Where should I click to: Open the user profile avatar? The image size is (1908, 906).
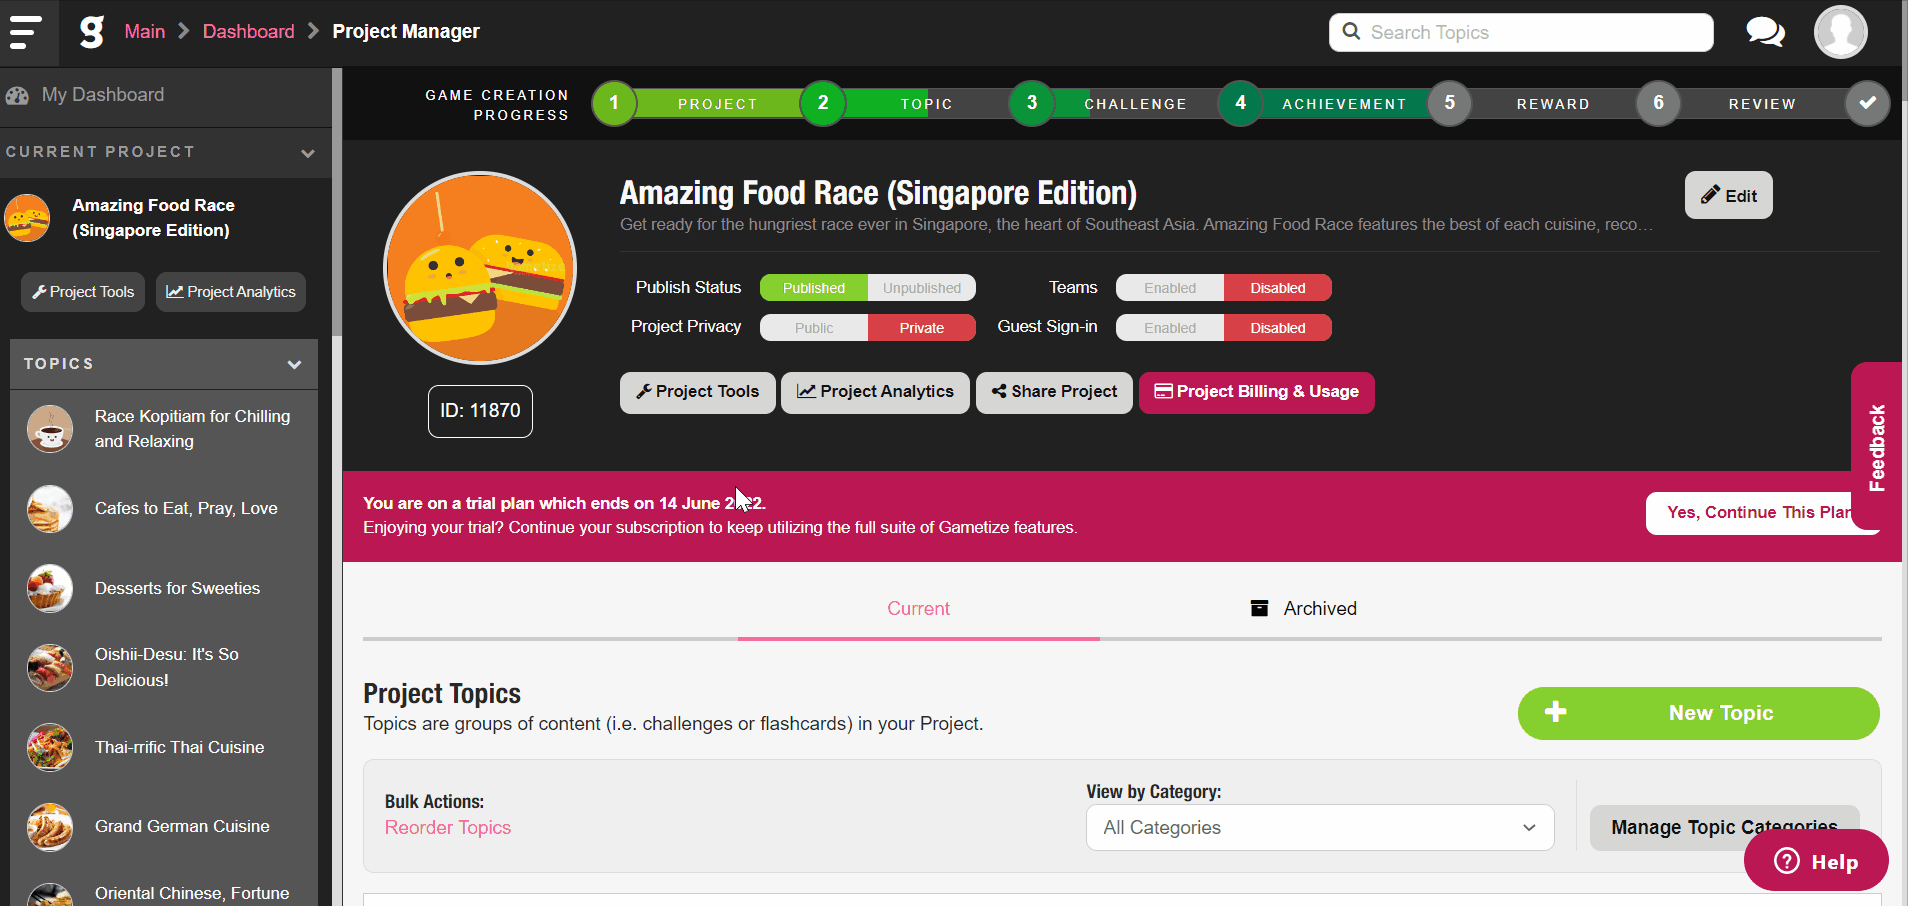pyautogui.click(x=1840, y=32)
